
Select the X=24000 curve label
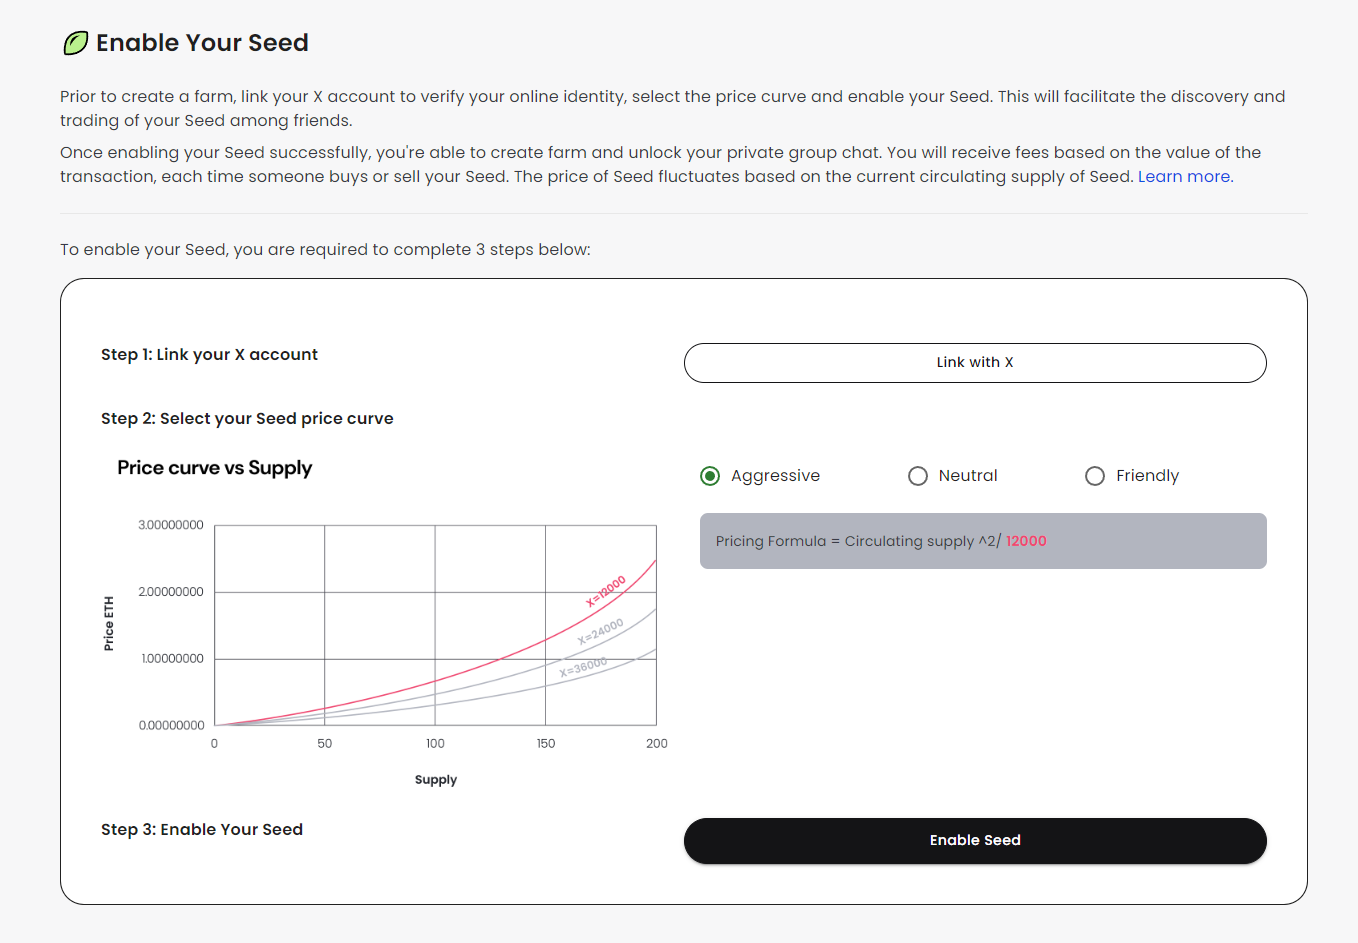coord(600,632)
